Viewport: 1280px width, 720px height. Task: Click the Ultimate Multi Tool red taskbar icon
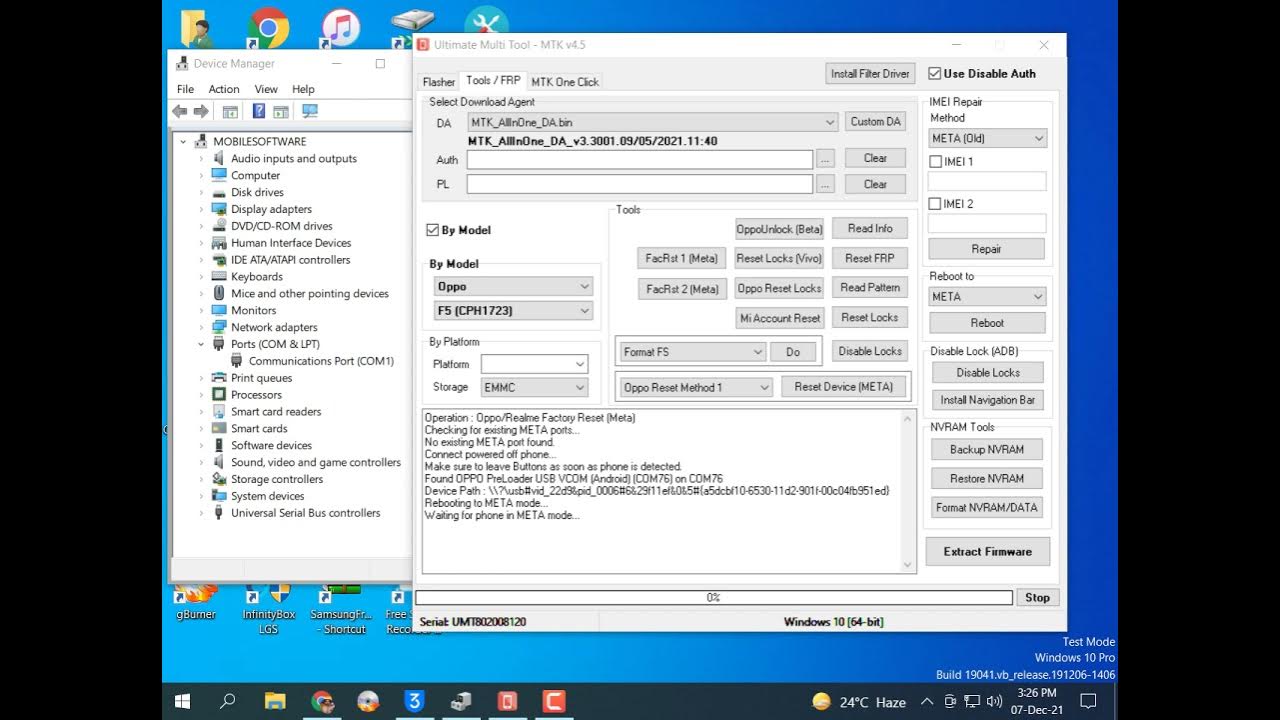coord(507,701)
